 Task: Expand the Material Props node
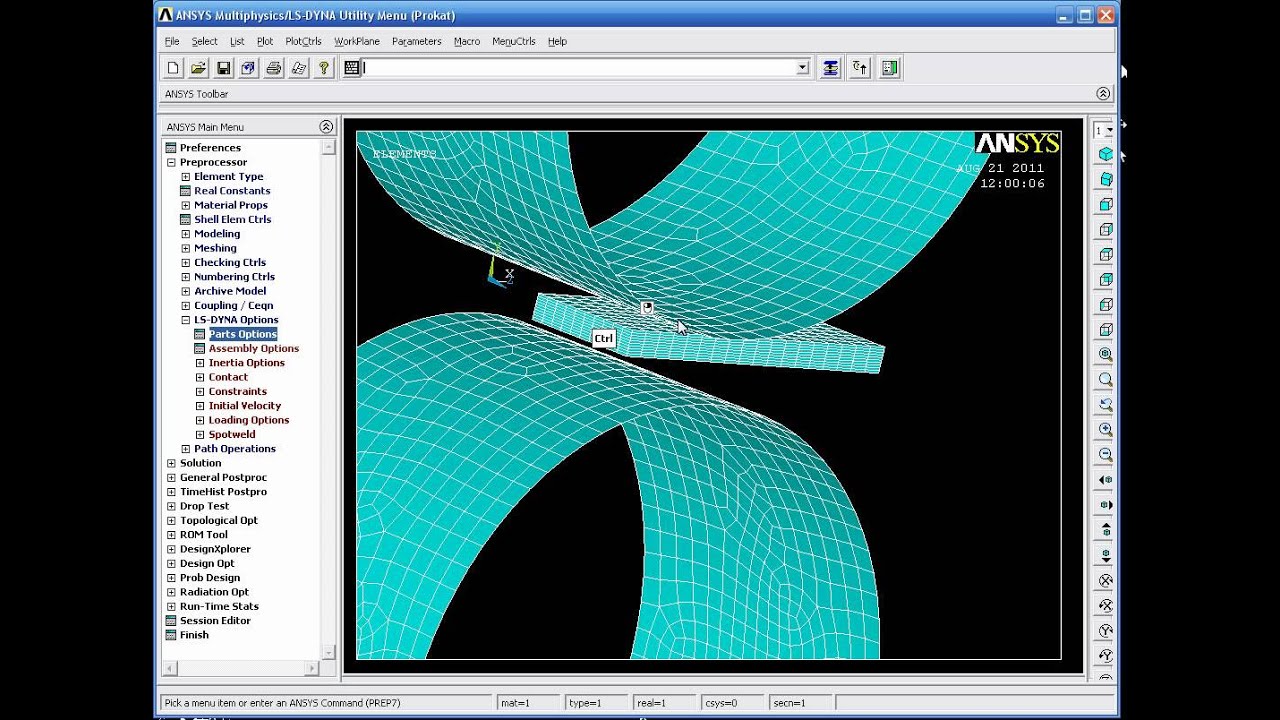pyautogui.click(x=186, y=205)
